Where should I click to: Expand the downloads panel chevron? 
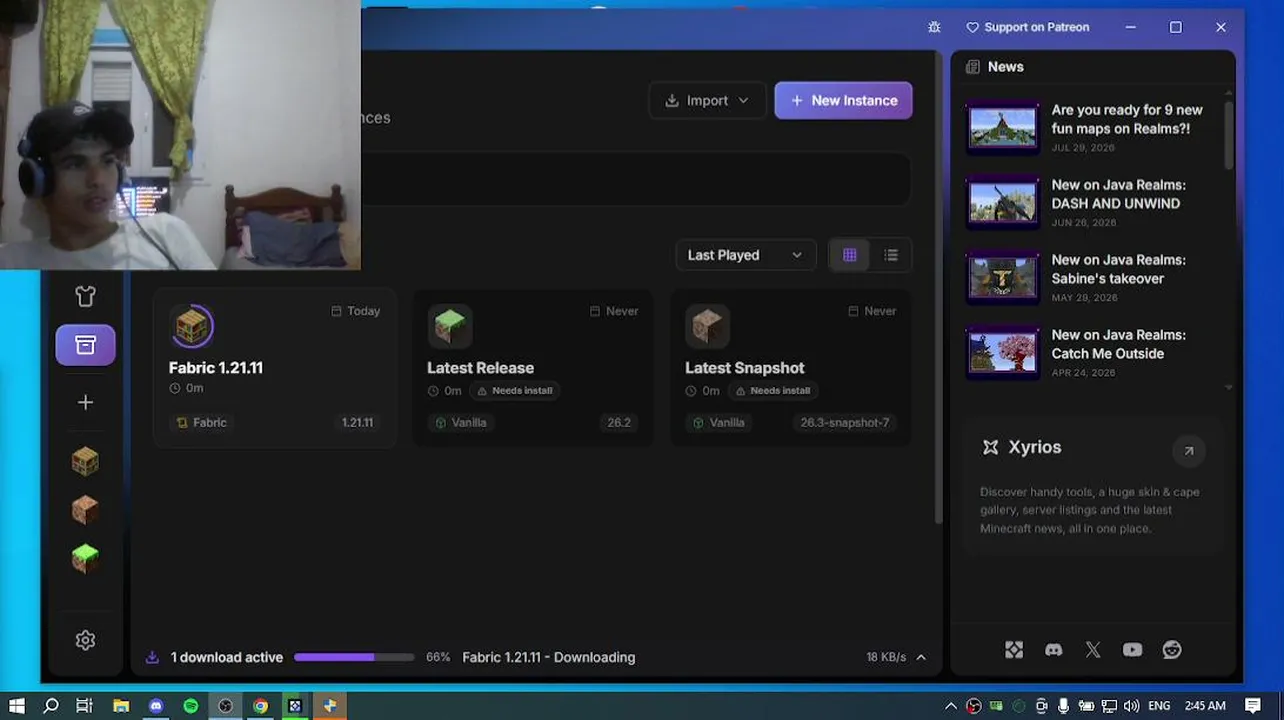[x=921, y=657]
